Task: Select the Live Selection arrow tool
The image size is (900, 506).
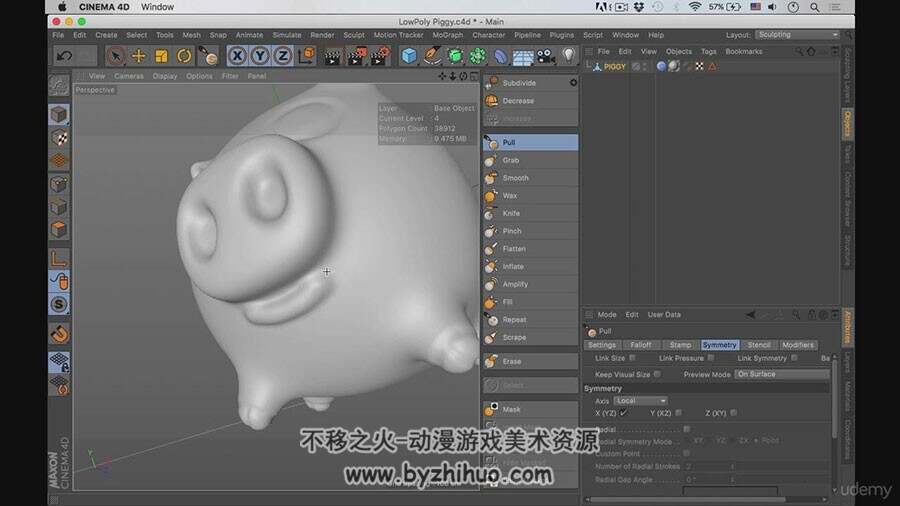Action: 115,56
